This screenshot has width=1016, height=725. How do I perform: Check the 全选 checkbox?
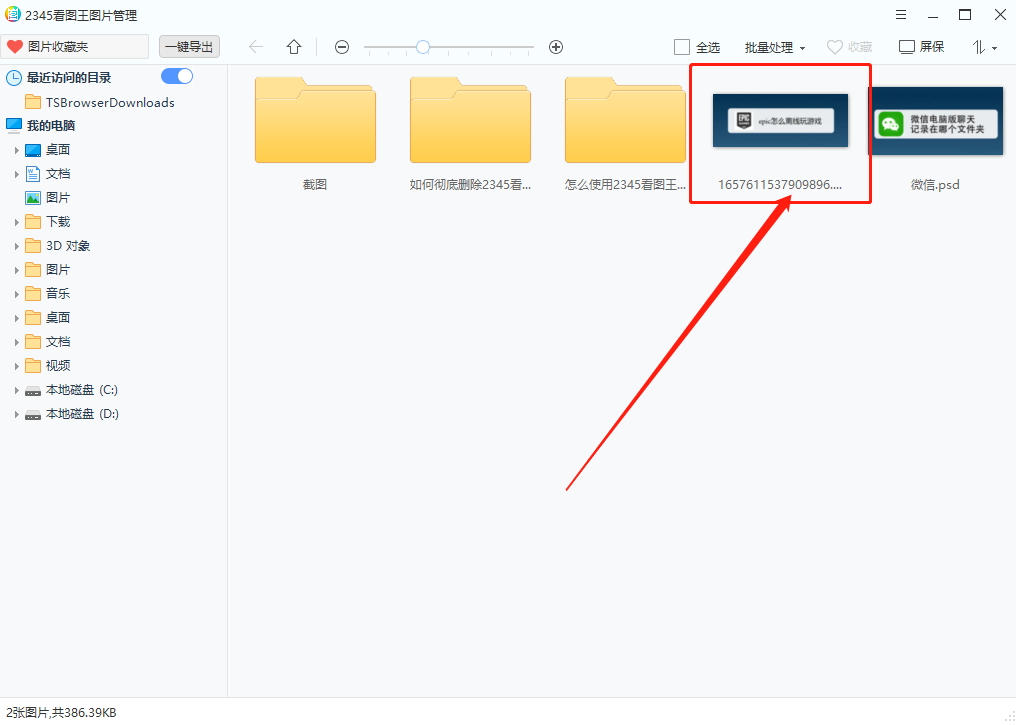click(x=682, y=47)
